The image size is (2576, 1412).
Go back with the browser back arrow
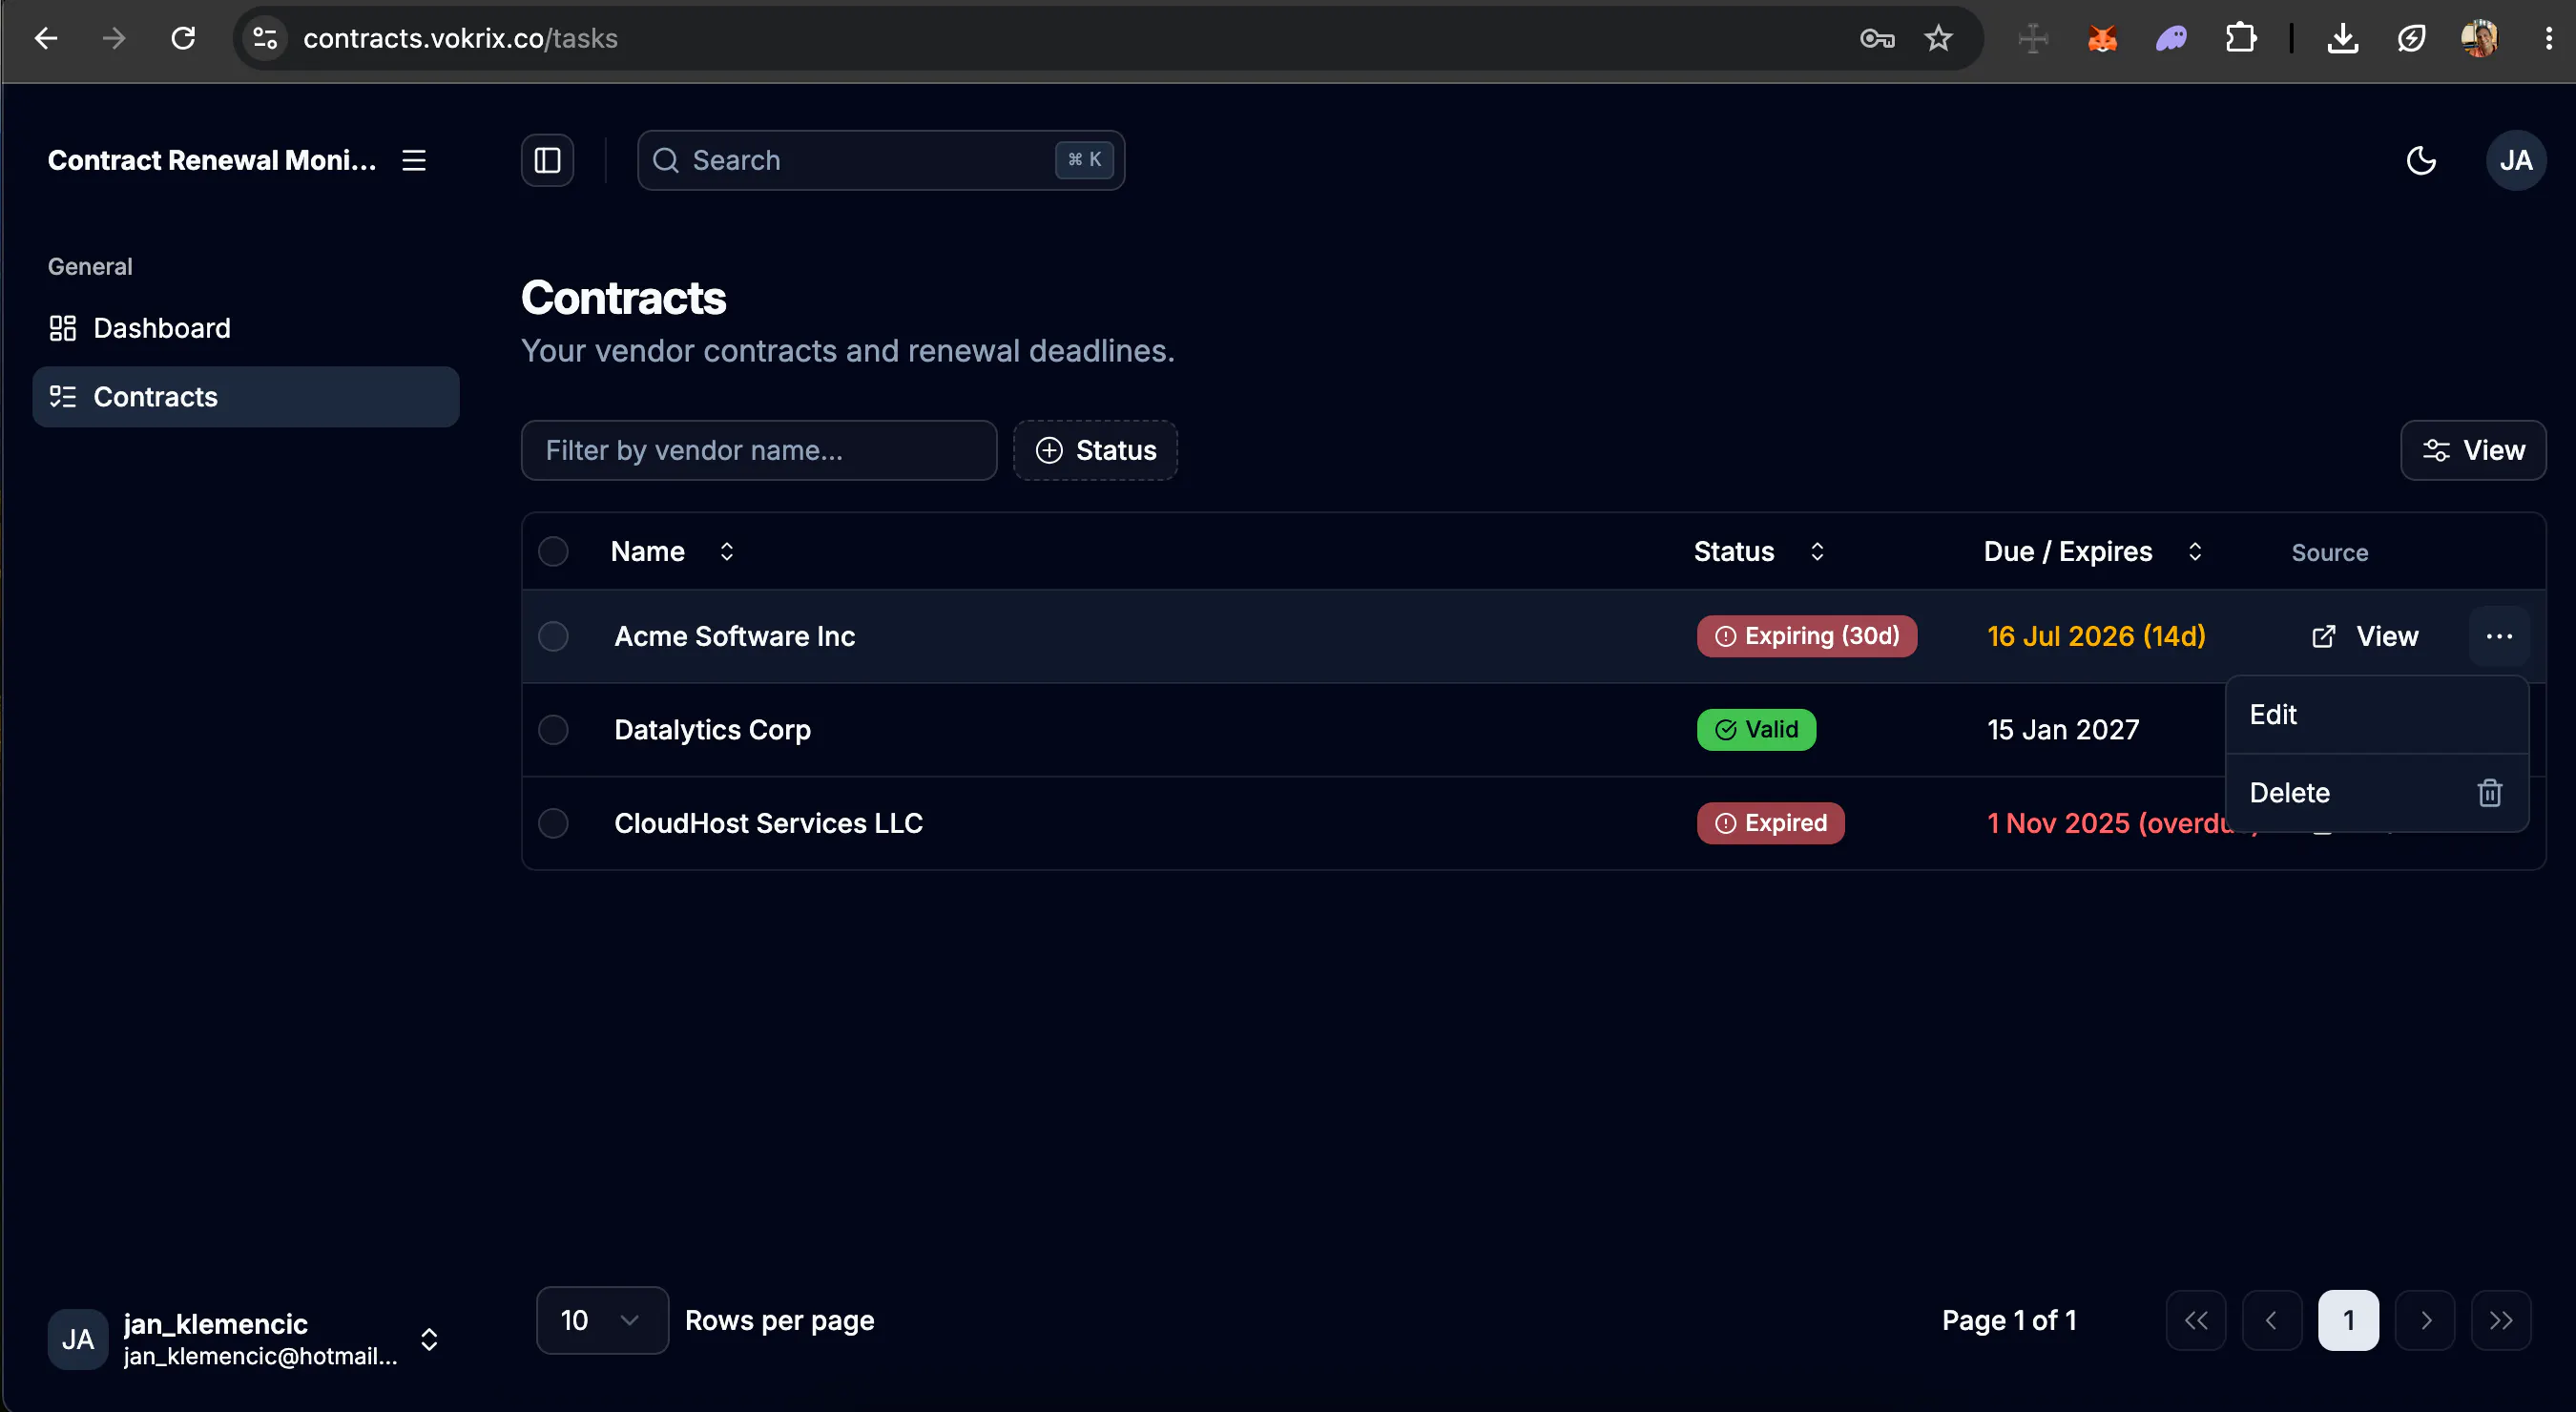pos(46,38)
